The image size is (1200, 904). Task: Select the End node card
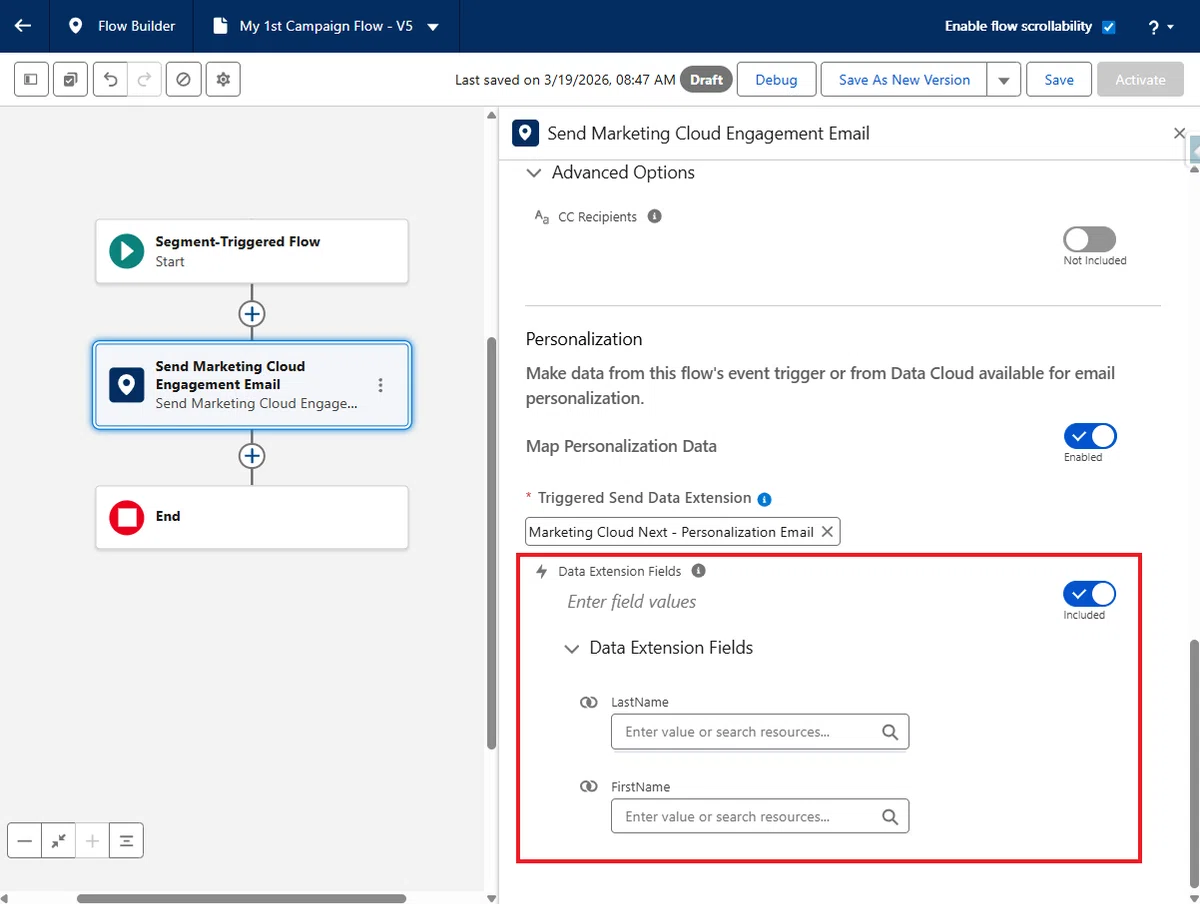pos(252,517)
